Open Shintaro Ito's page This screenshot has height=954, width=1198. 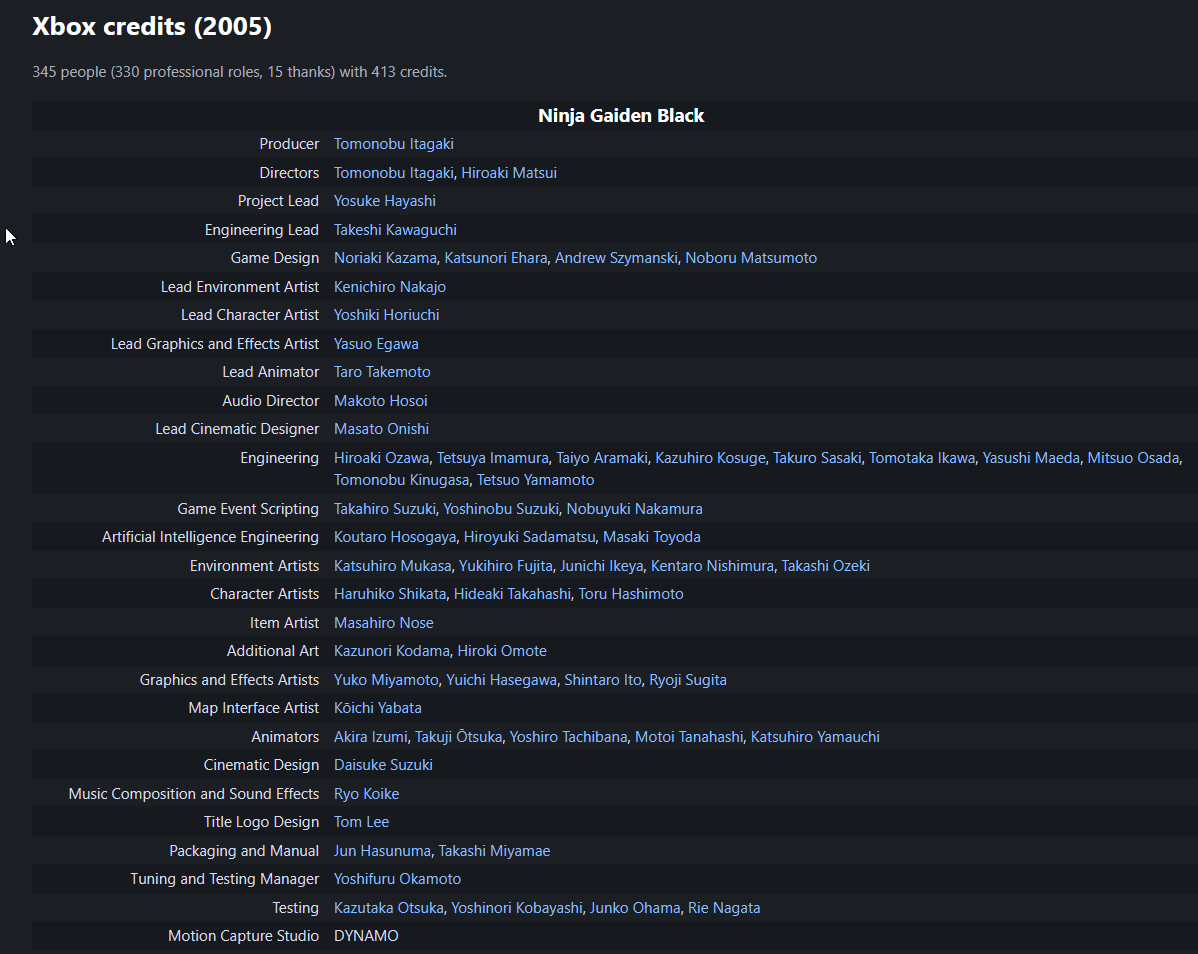pyautogui.click(x=603, y=680)
